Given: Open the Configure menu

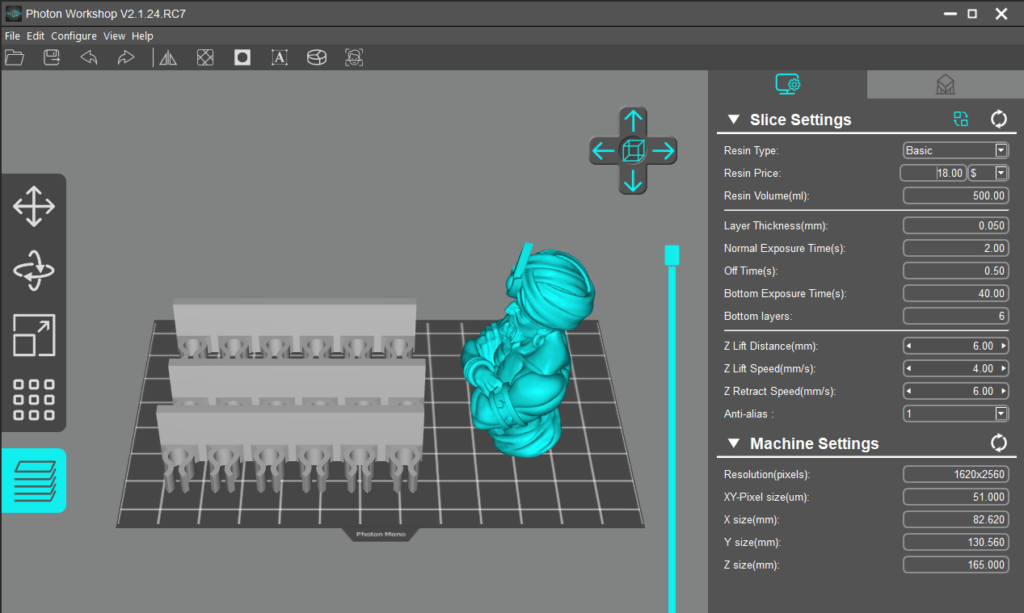Looking at the screenshot, I should click(x=74, y=36).
